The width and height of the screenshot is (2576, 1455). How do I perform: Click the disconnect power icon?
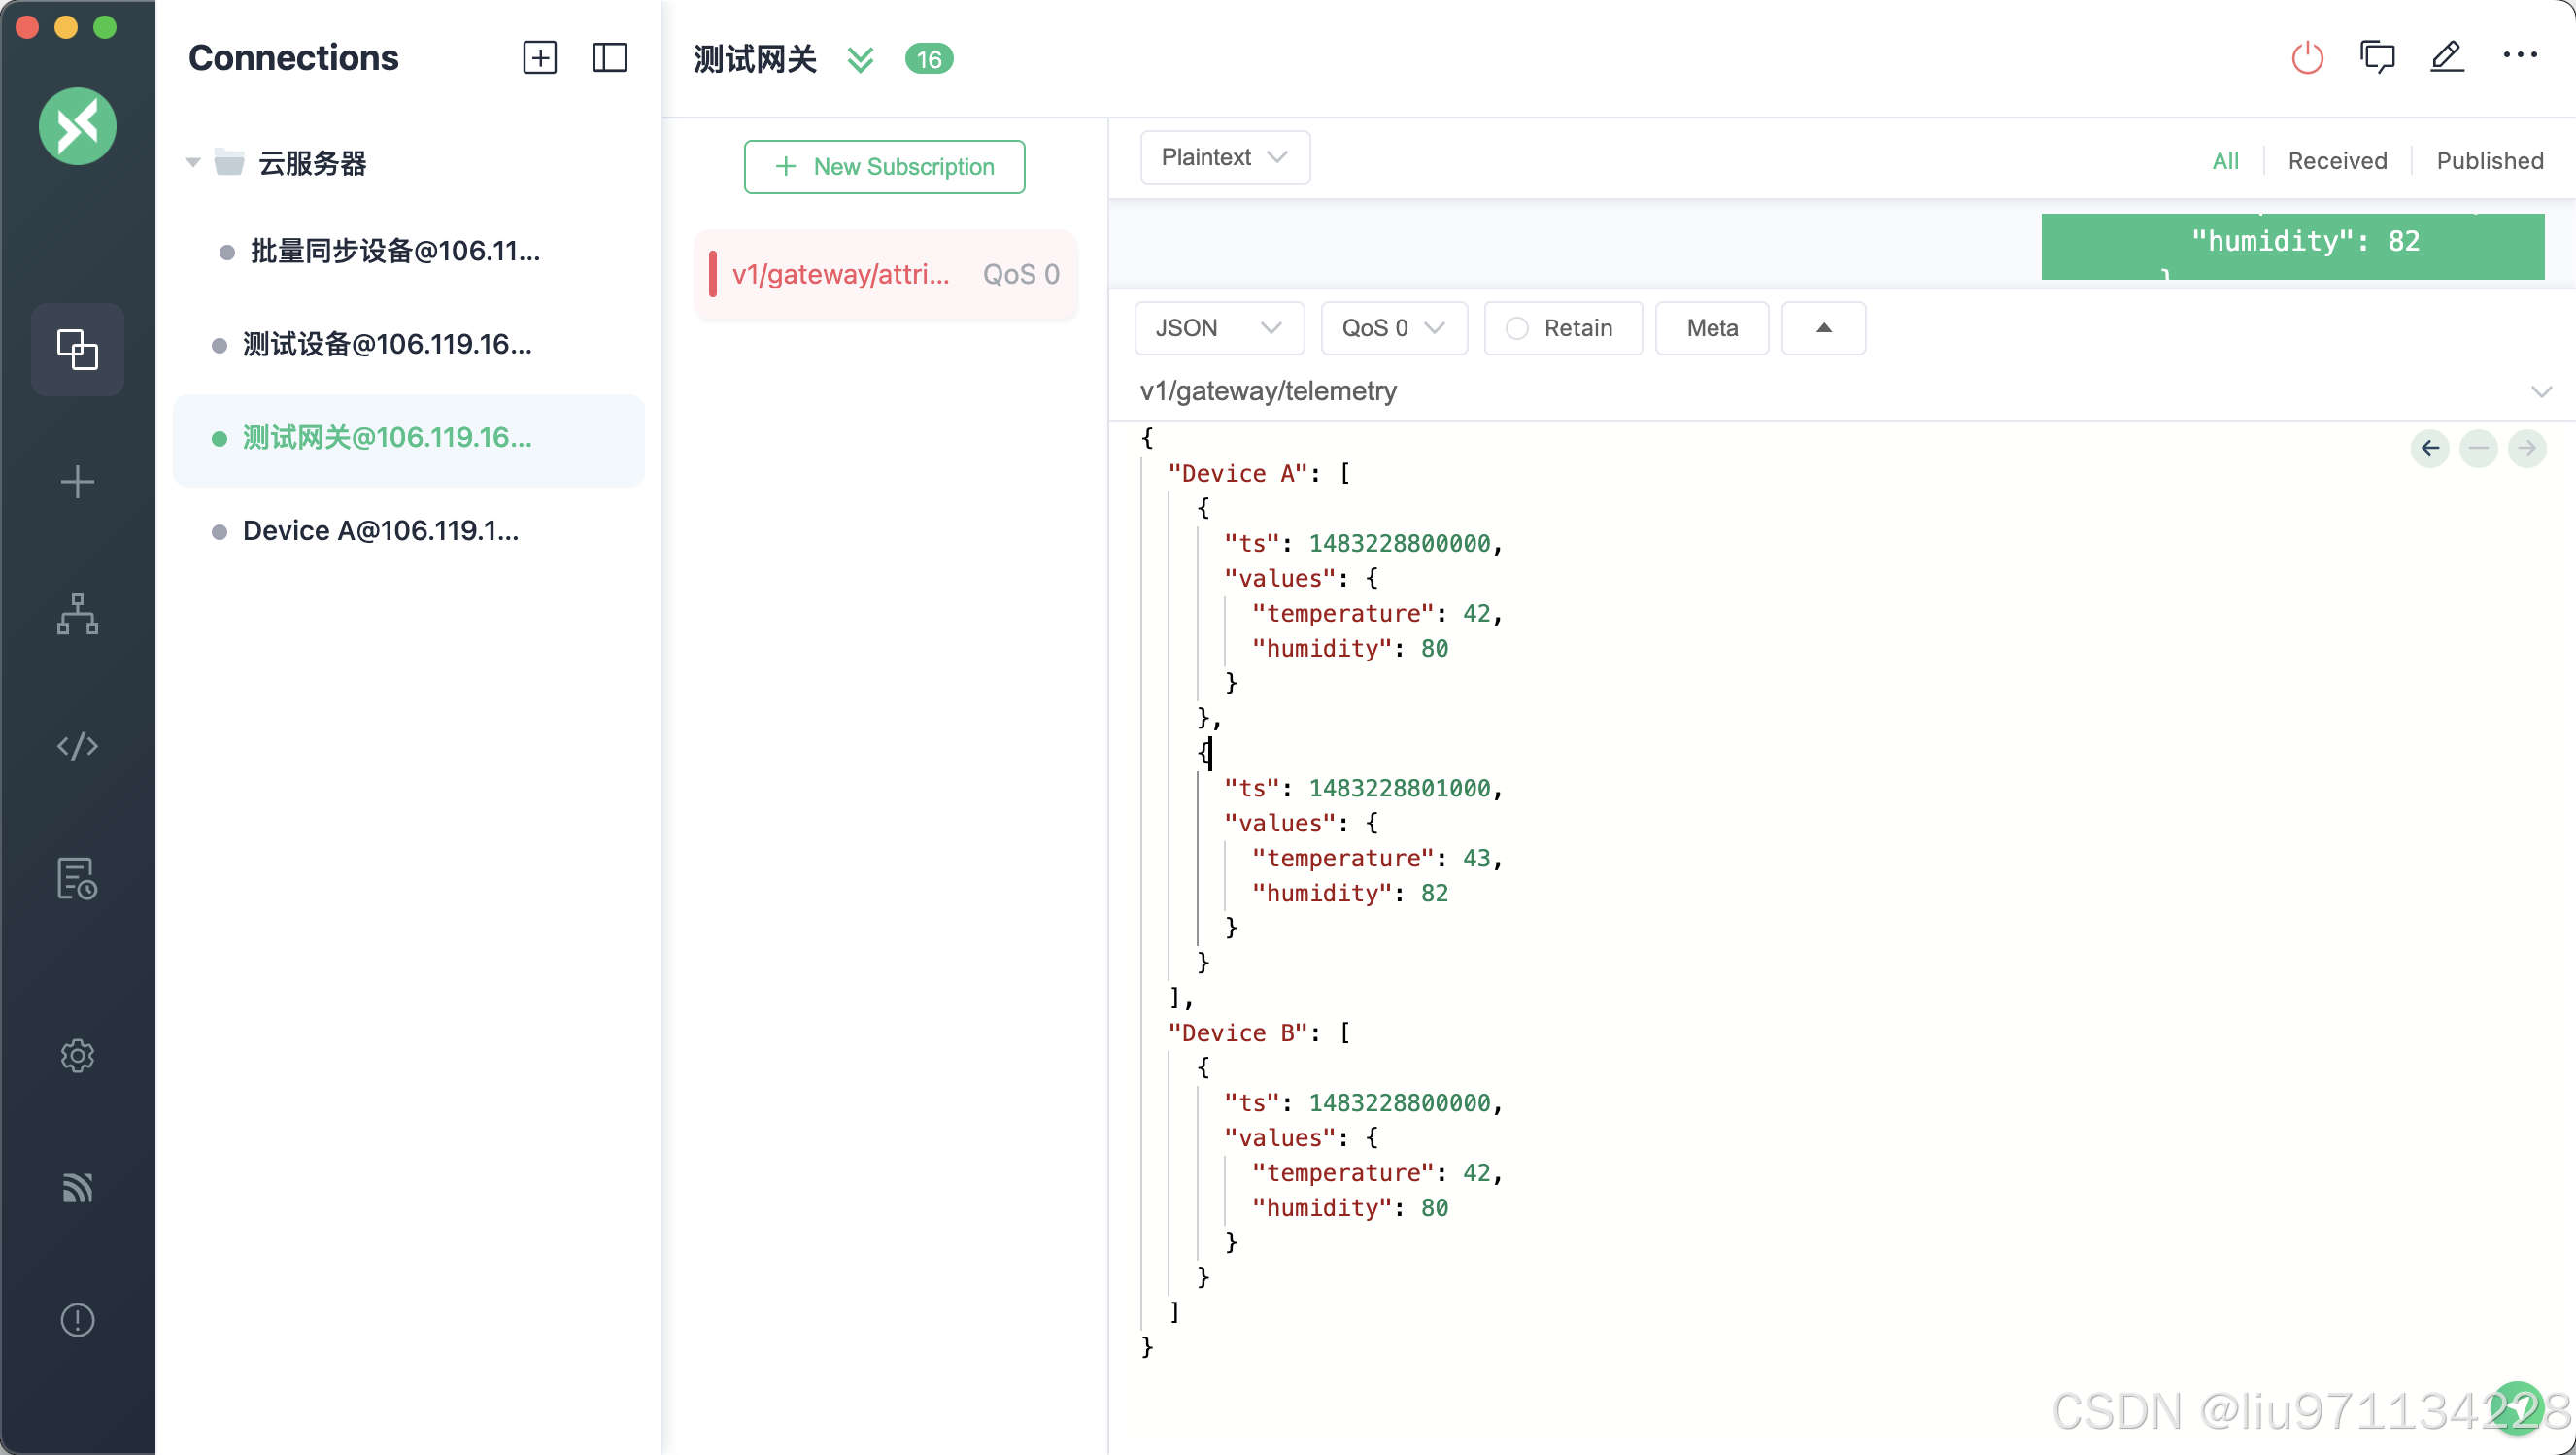pos(2306,58)
